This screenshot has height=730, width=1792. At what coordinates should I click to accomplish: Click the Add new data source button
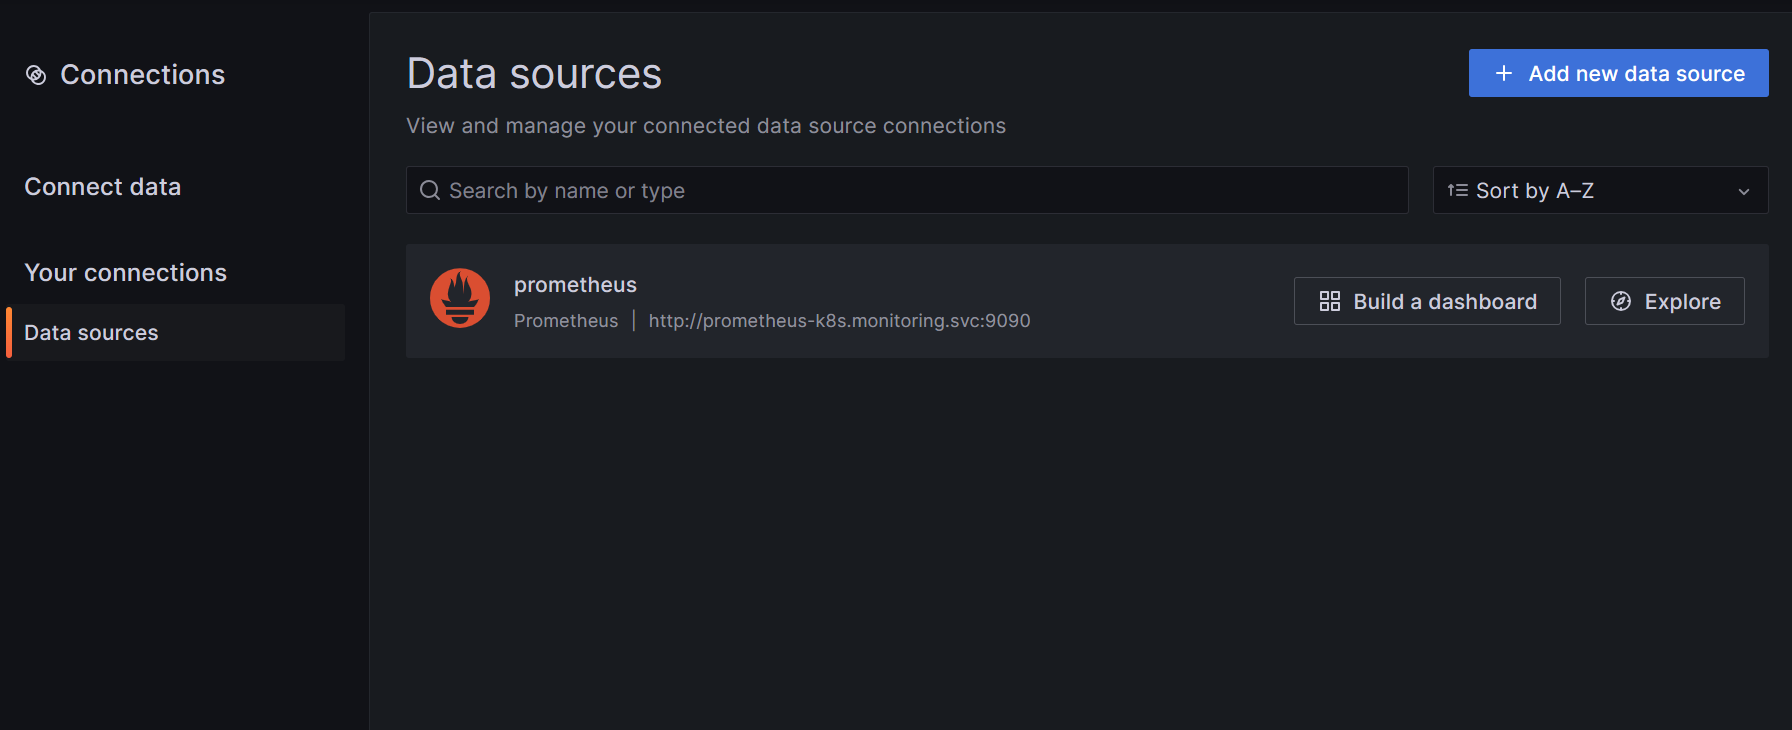(1618, 73)
